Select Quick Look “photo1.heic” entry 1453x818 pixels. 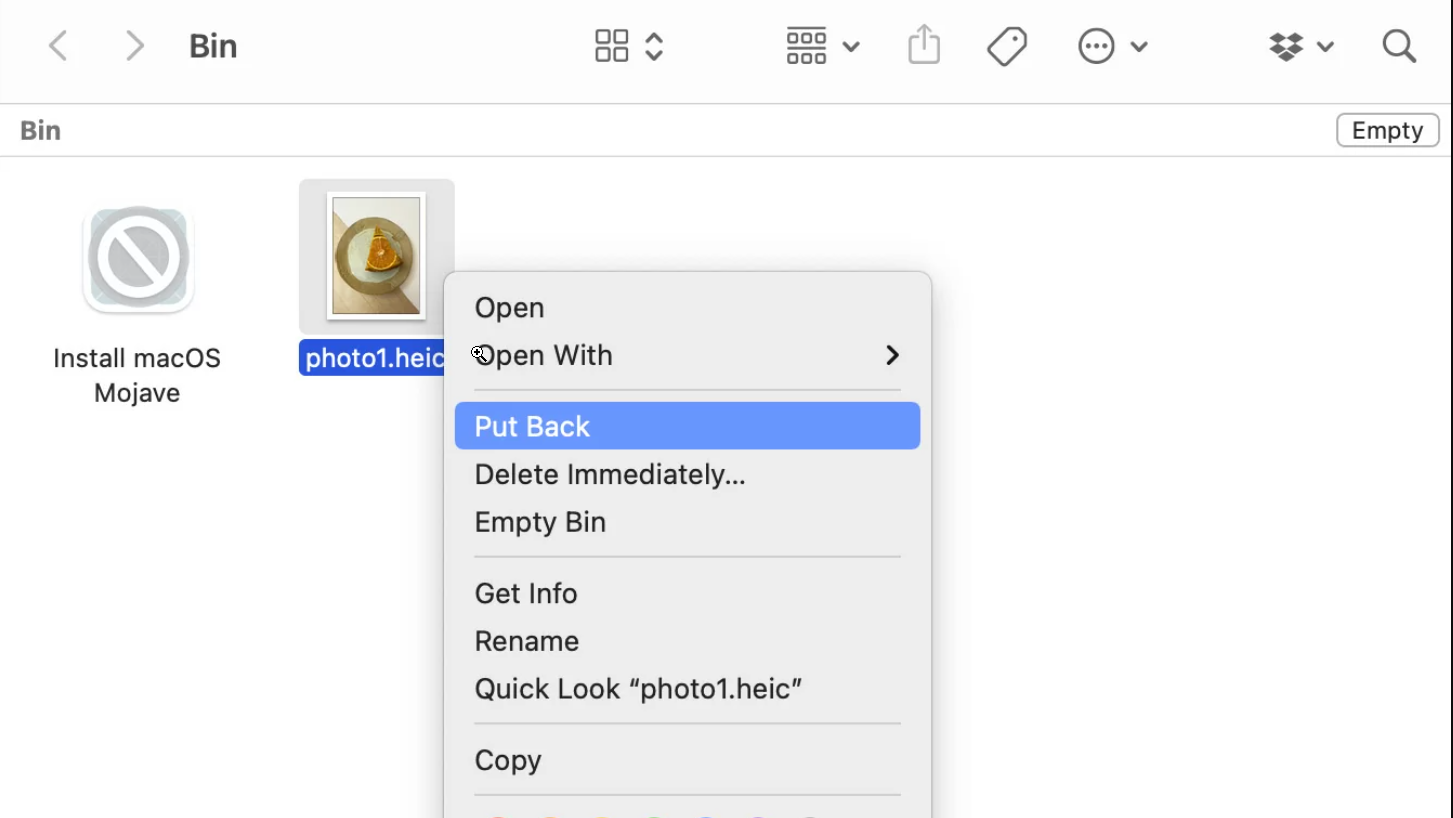coord(687,689)
